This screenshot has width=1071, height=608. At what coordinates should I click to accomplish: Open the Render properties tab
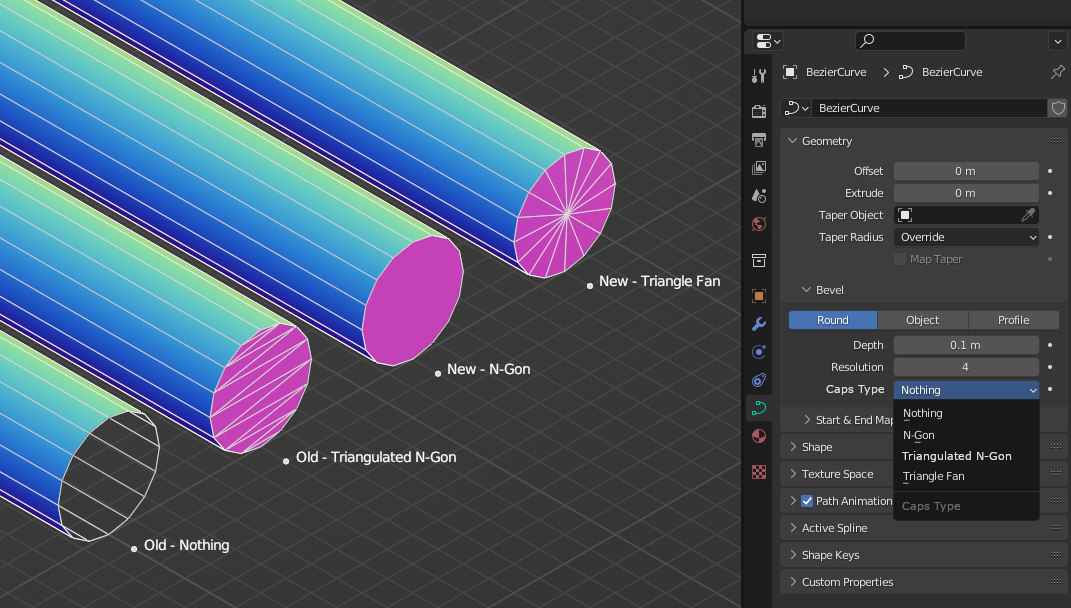point(758,111)
